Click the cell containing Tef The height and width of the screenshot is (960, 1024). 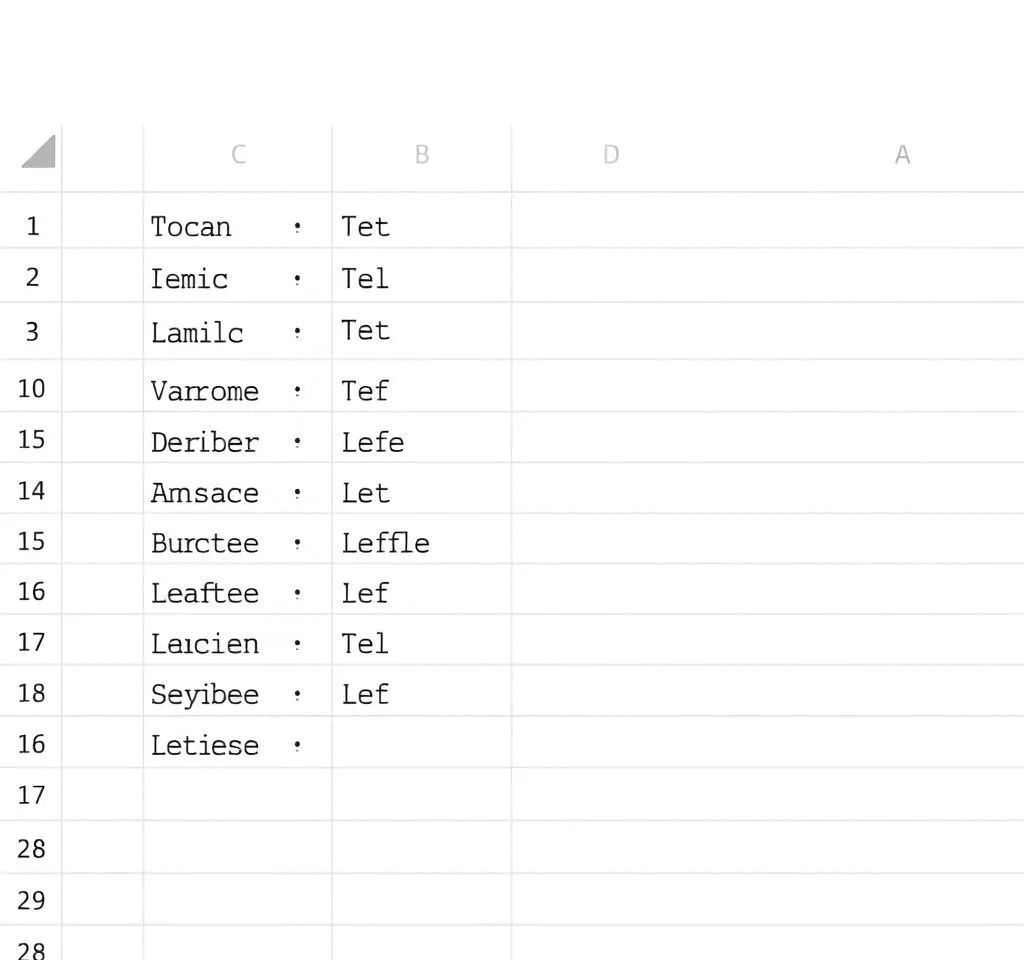point(365,391)
